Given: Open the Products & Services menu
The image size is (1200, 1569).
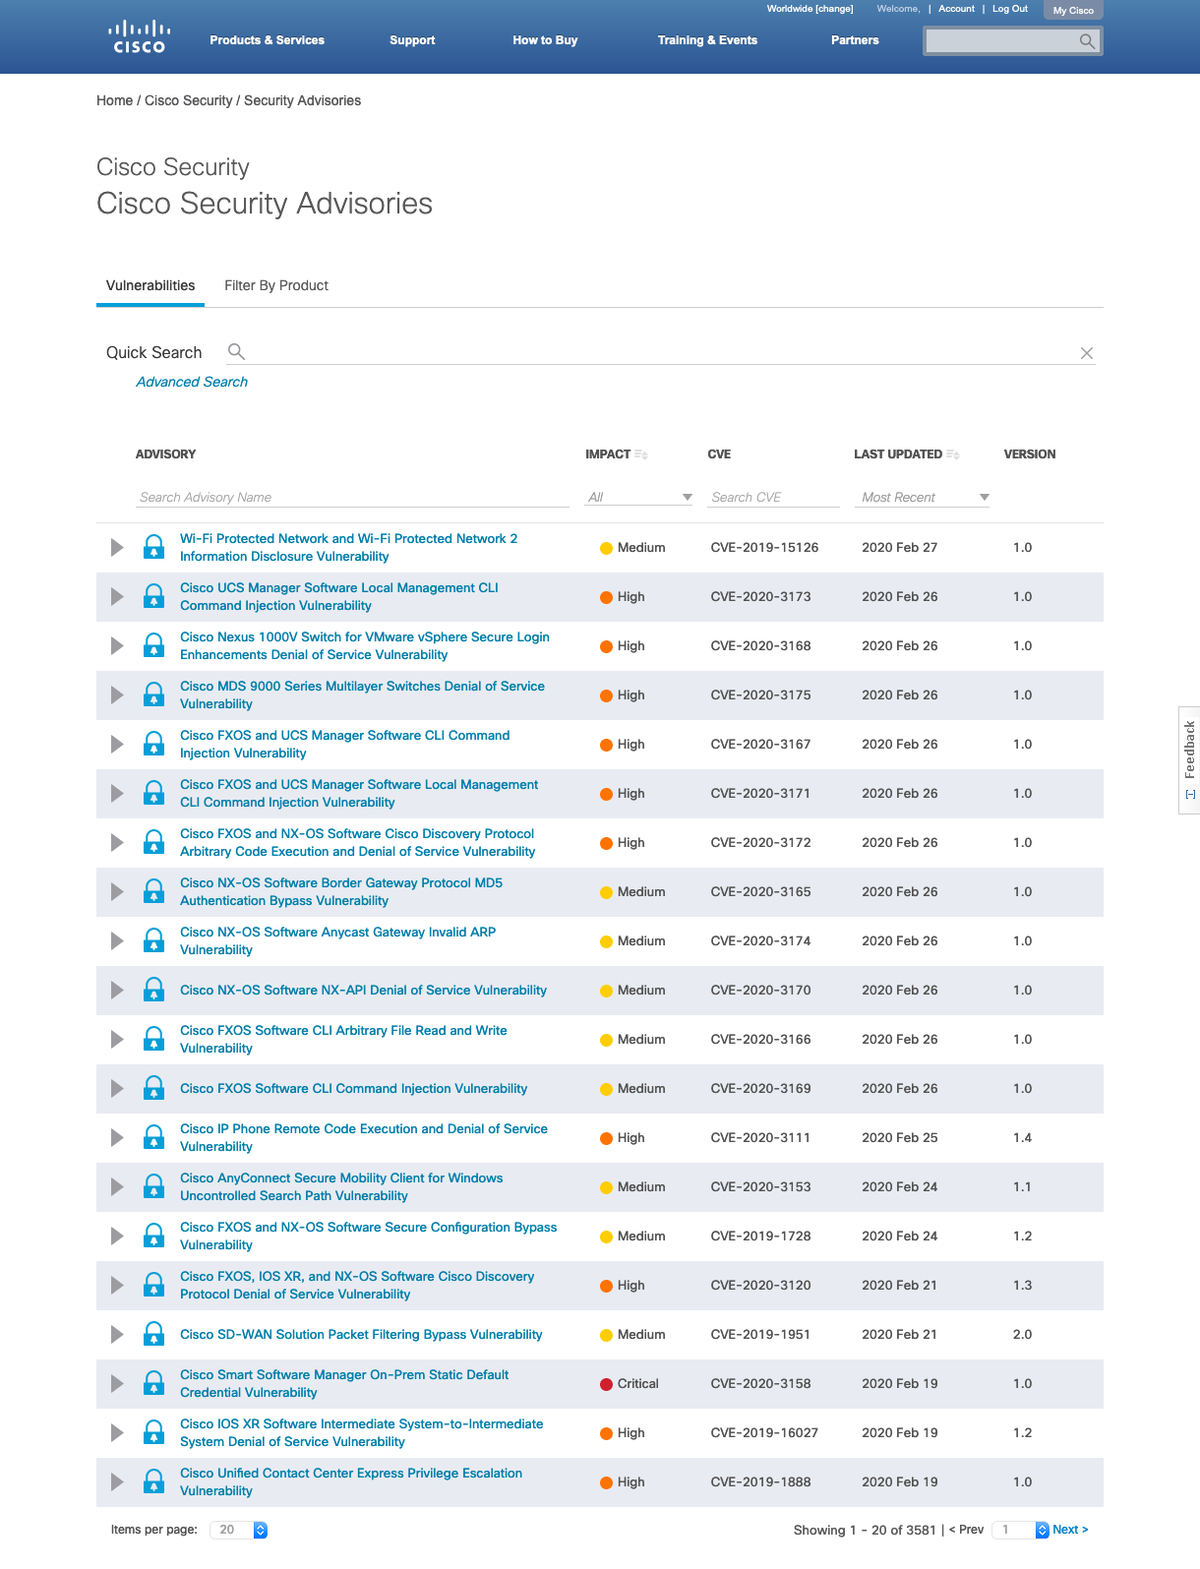Looking at the screenshot, I should [267, 40].
